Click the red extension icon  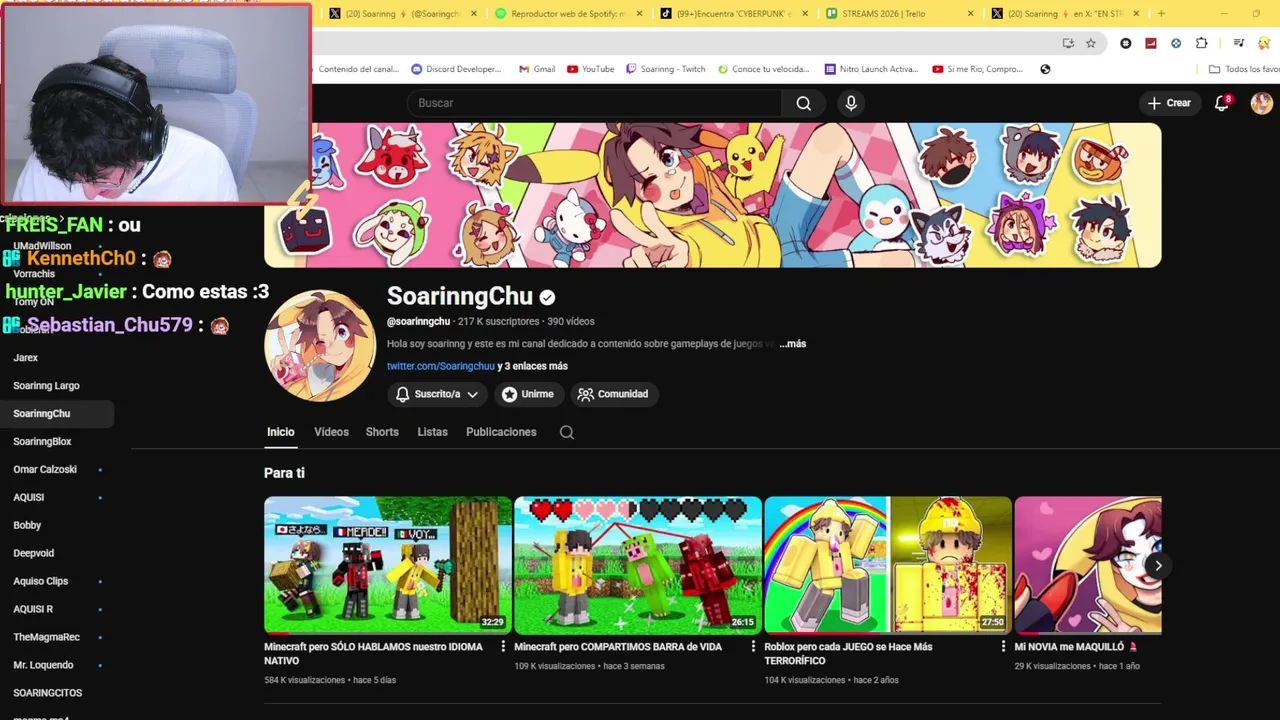coord(1151,43)
